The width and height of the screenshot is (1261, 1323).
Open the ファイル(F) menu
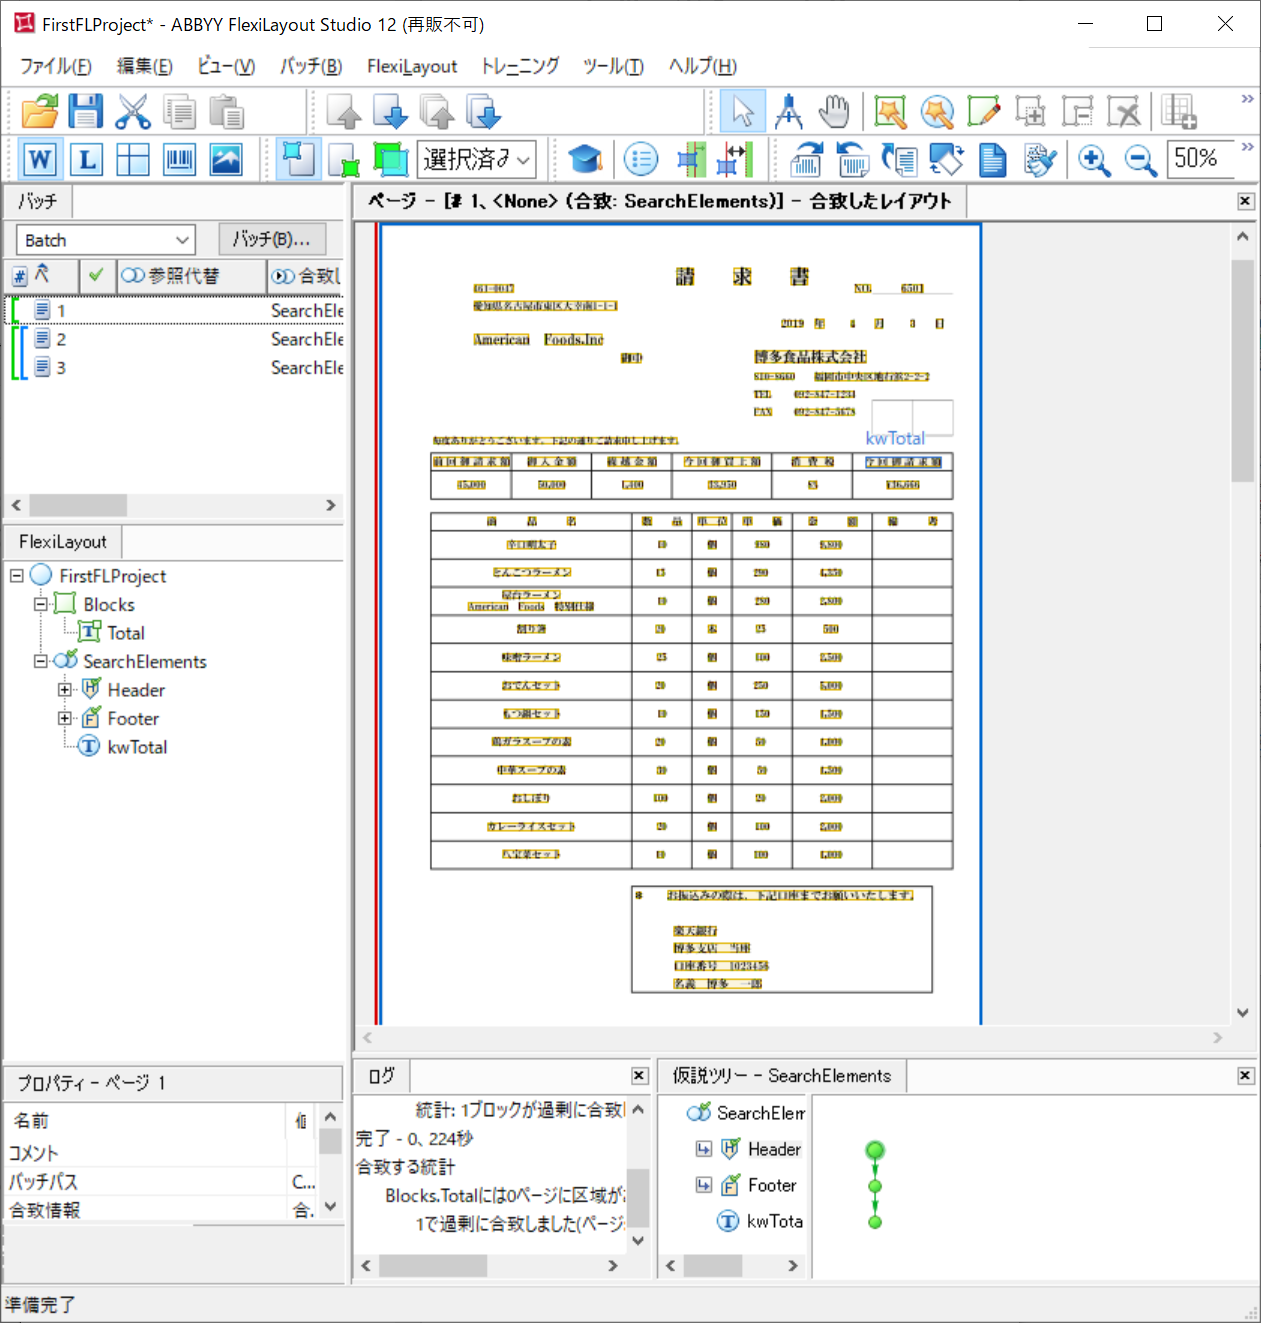[56, 66]
